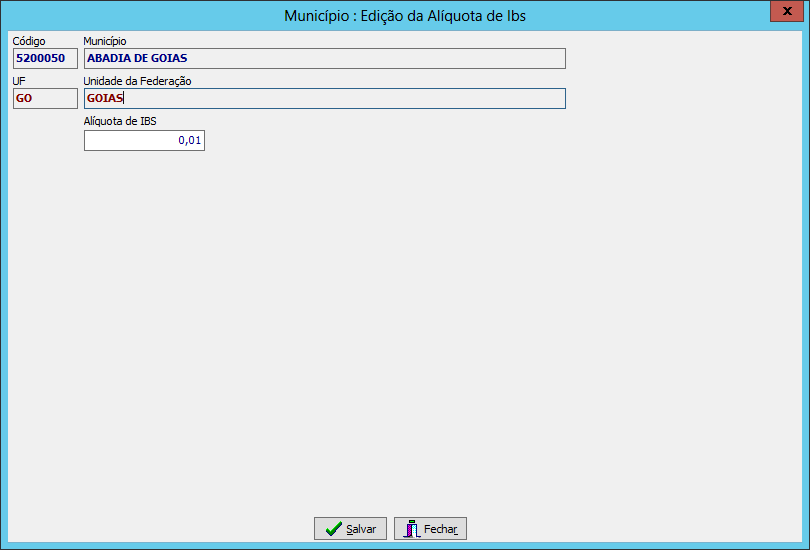Click the UF label
Image resolution: width=810 pixels, height=551 pixels.
(x=19, y=81)
